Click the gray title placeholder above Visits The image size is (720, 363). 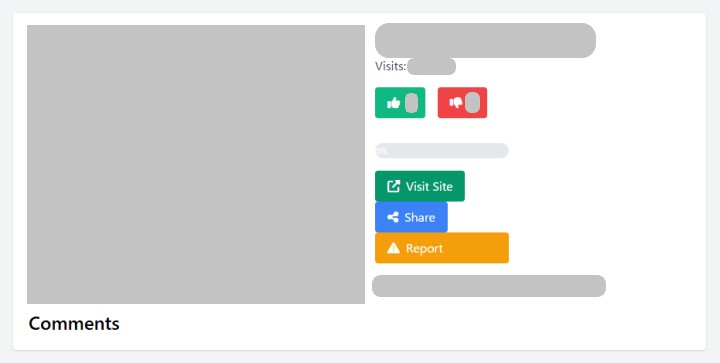coord(485,40)
